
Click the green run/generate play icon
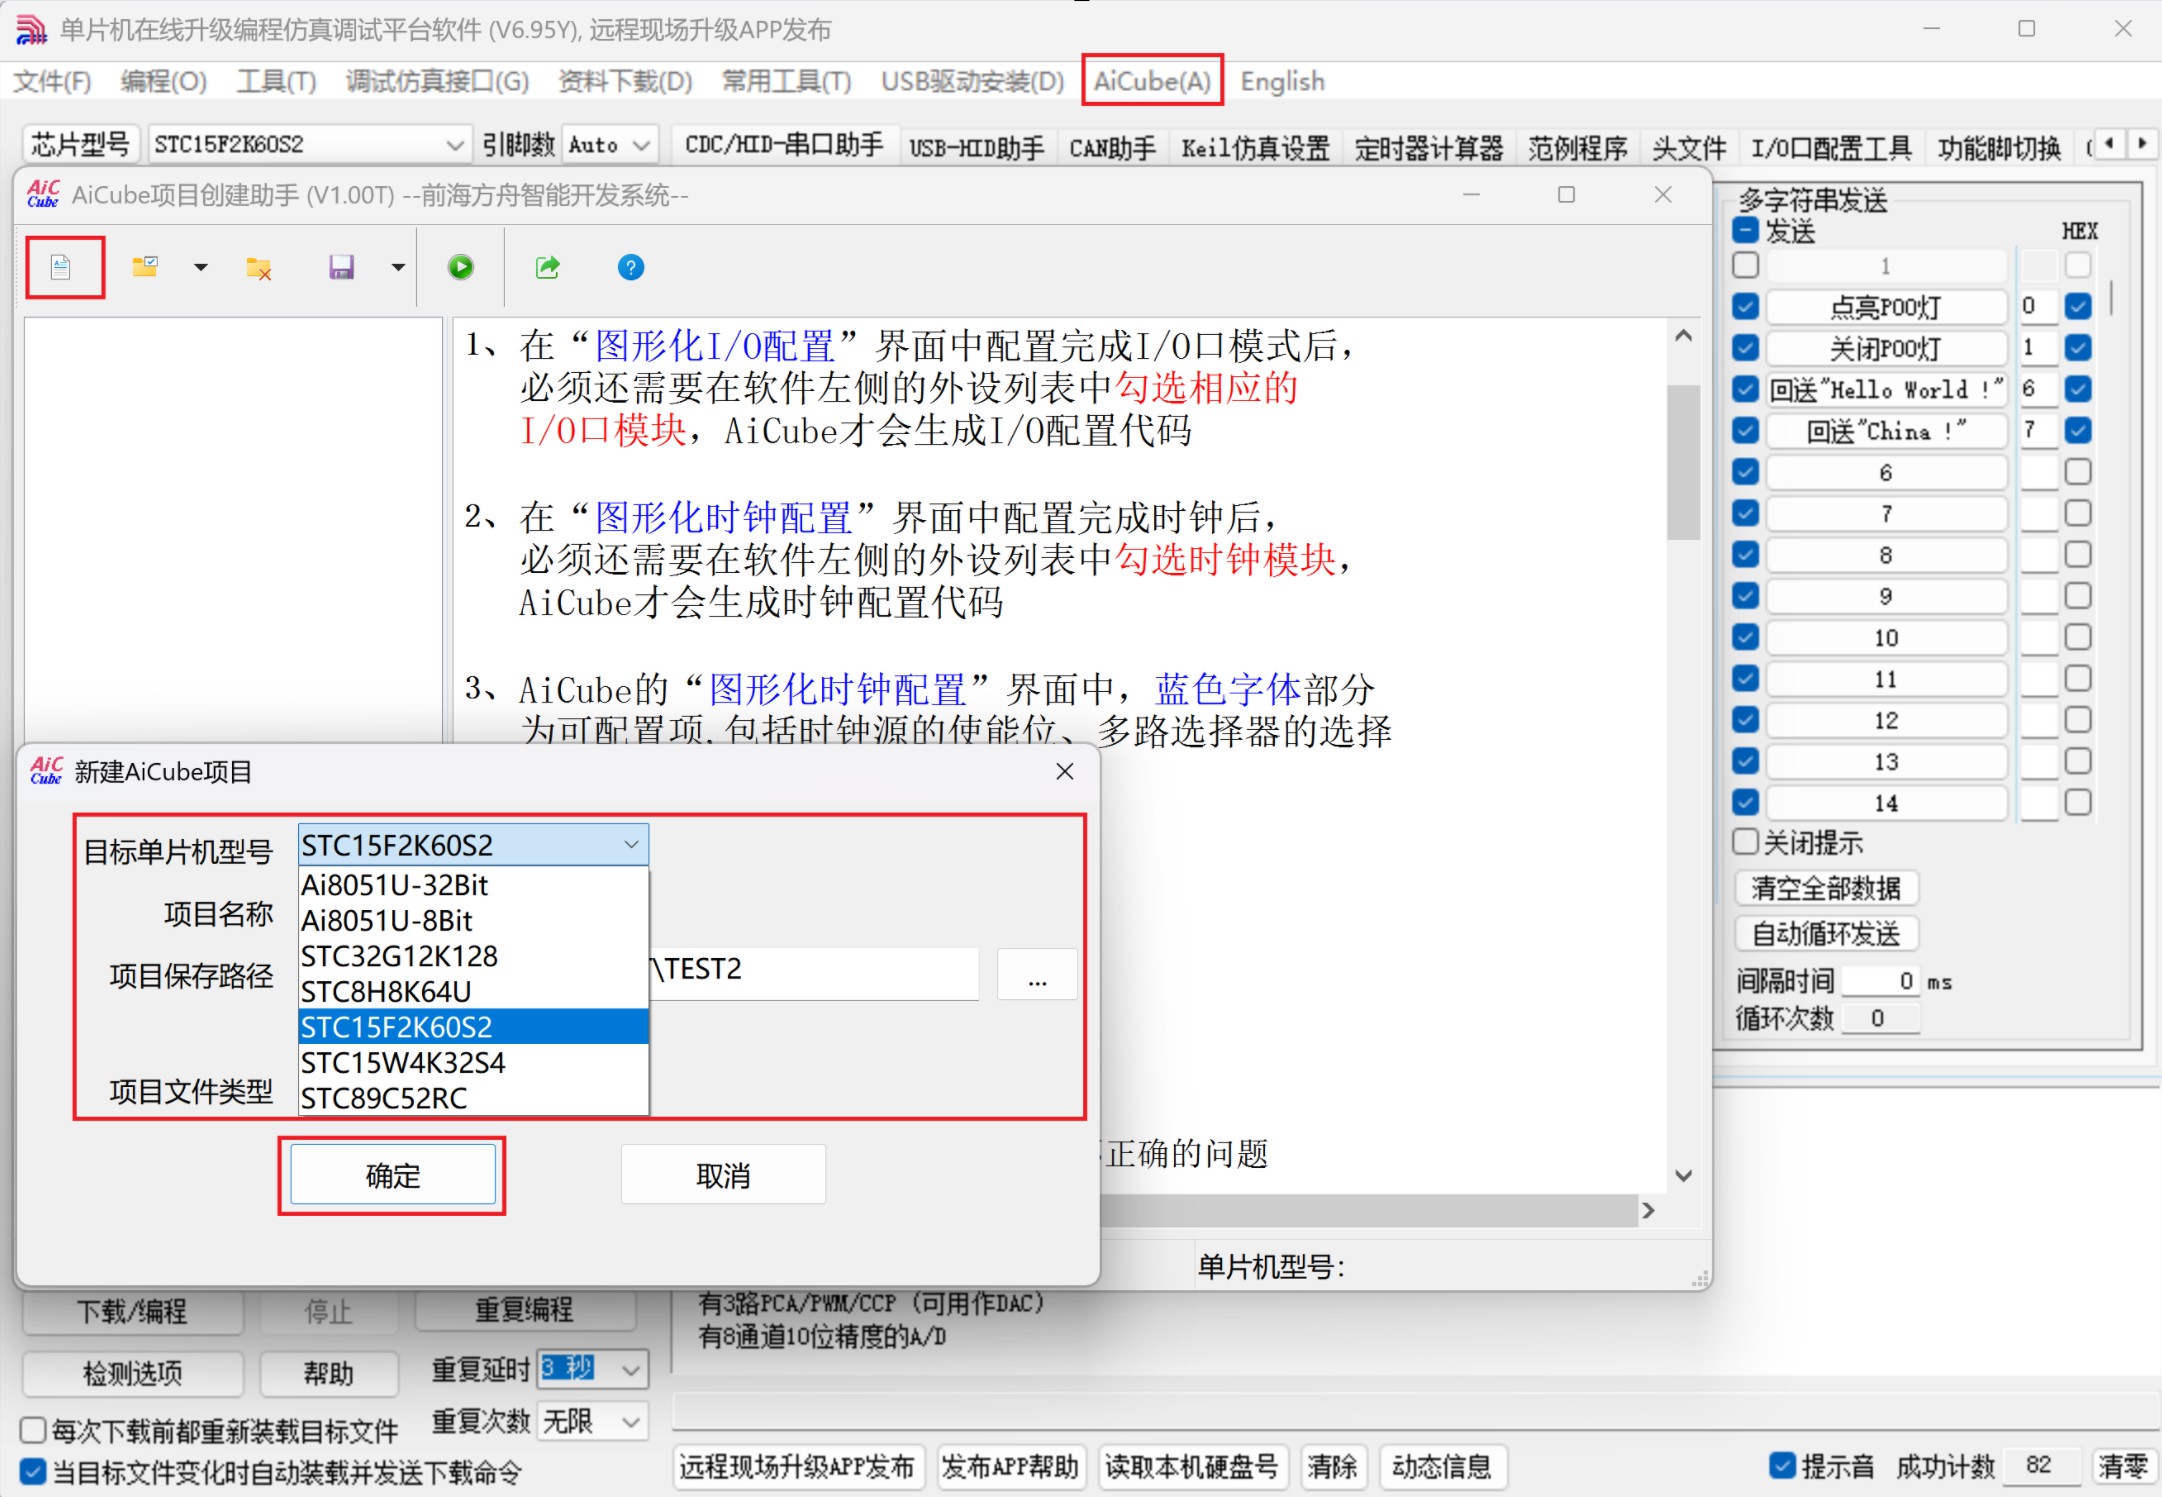[461, 267]
